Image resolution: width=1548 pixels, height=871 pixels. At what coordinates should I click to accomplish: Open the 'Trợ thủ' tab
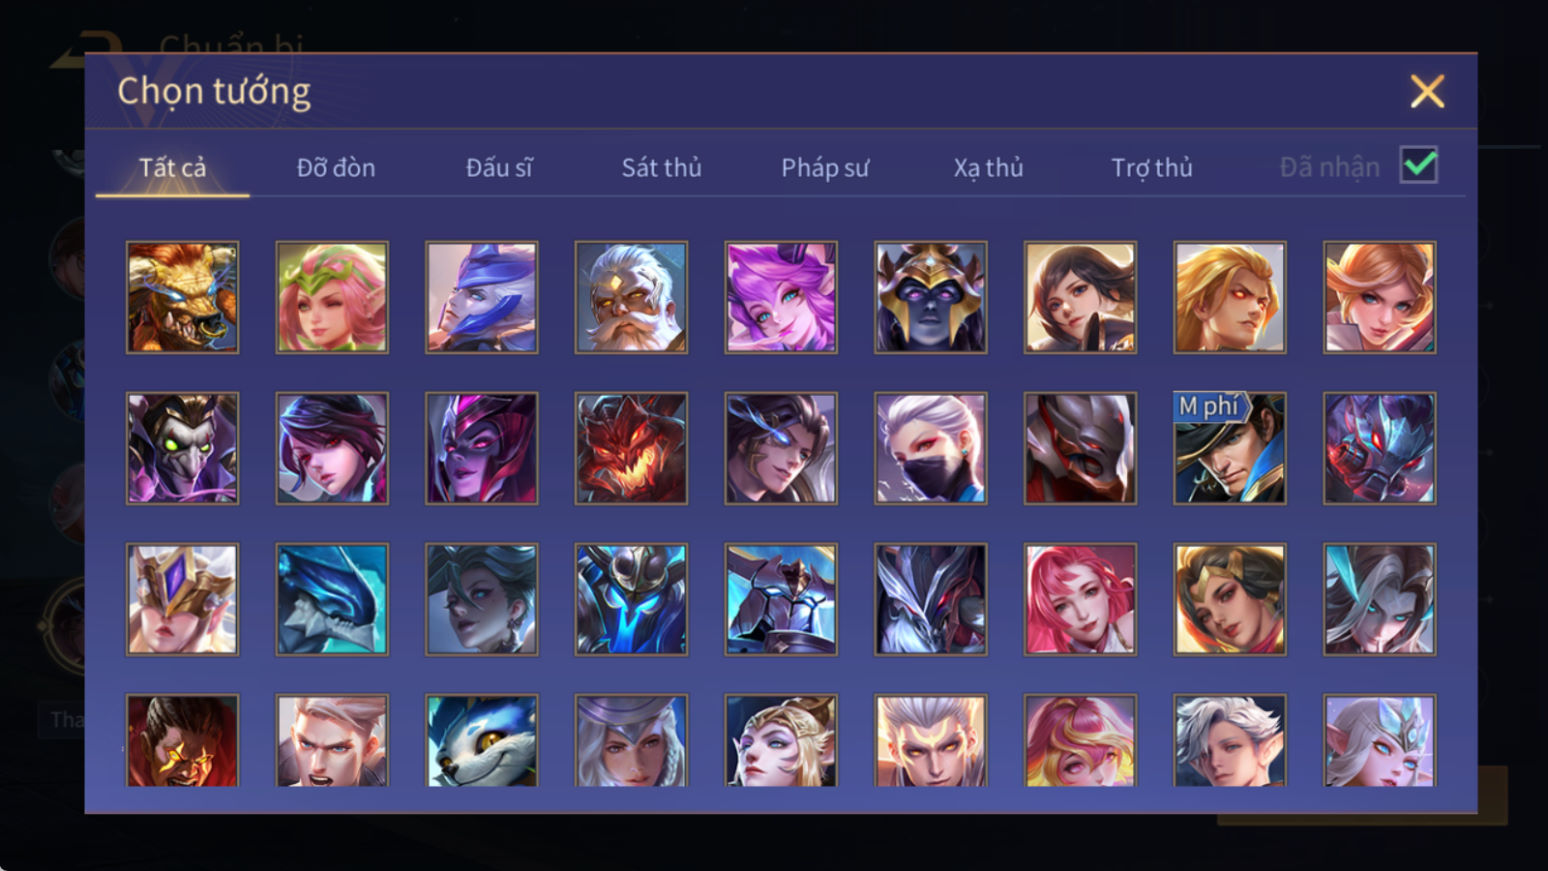click(1152, 167)
